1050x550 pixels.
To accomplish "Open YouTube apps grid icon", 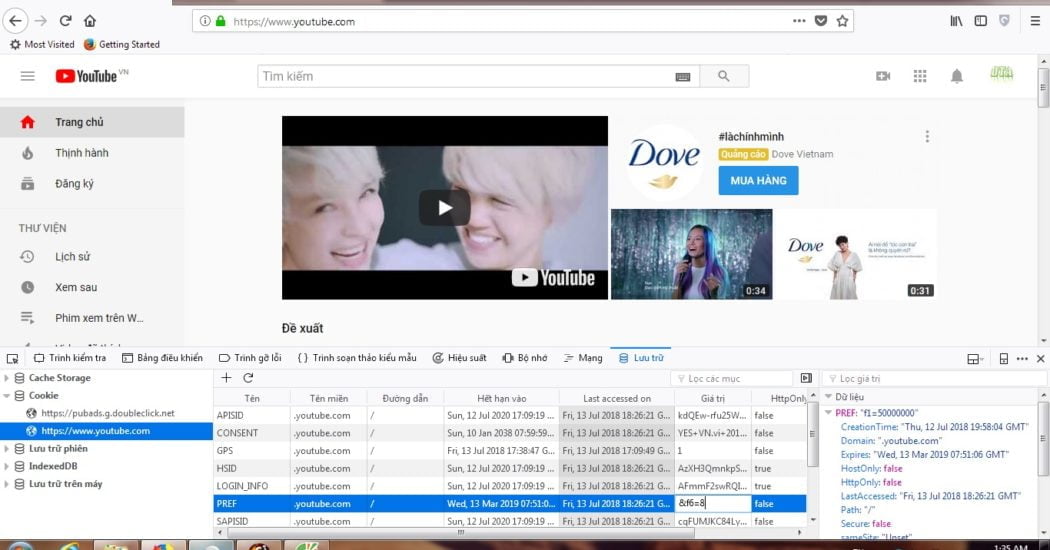I will click(920, 76).
